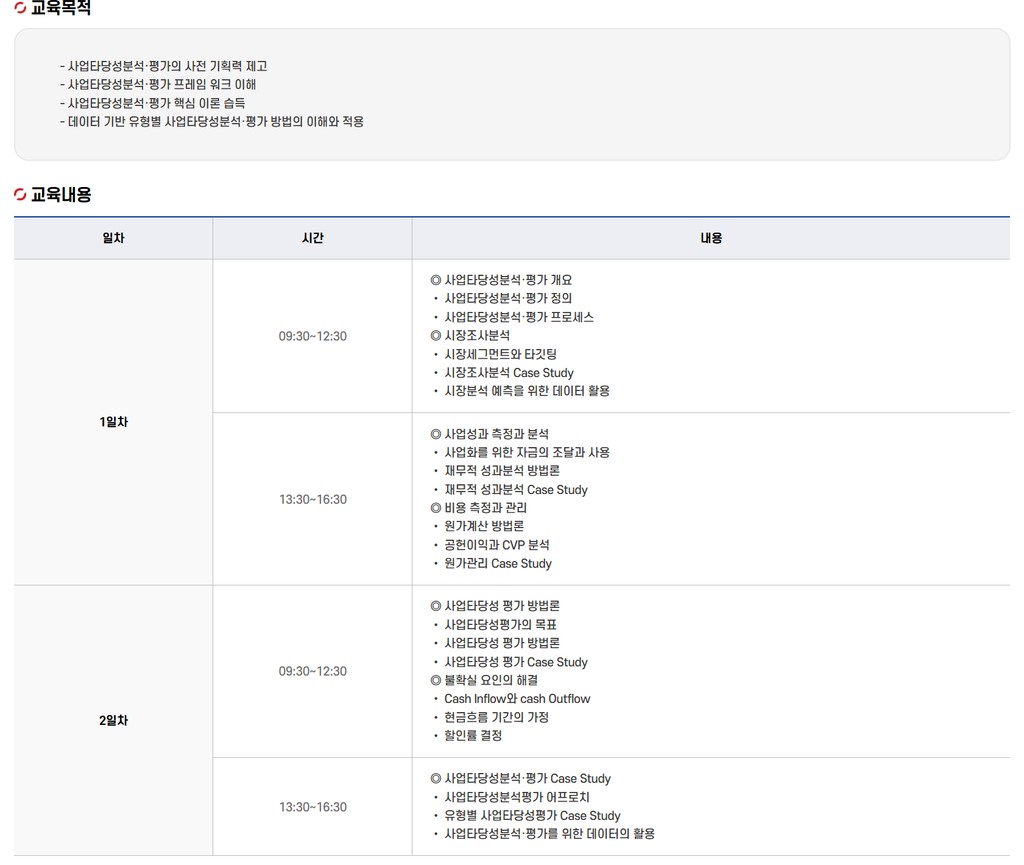
Task: Click the 시간 column header
Action: (x=312, y=238)
